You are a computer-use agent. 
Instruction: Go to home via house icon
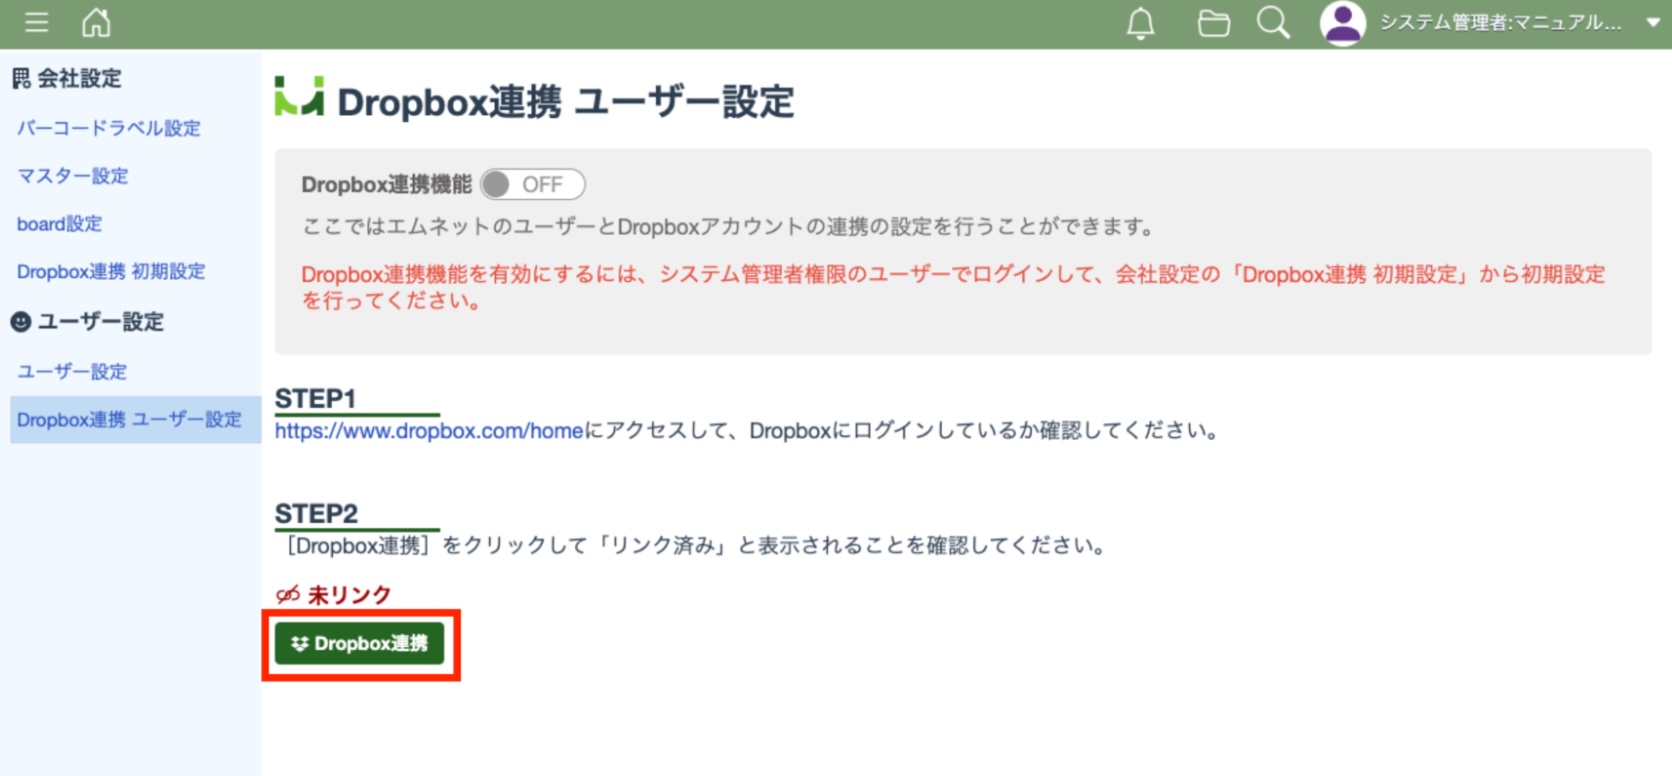(96, 22)
